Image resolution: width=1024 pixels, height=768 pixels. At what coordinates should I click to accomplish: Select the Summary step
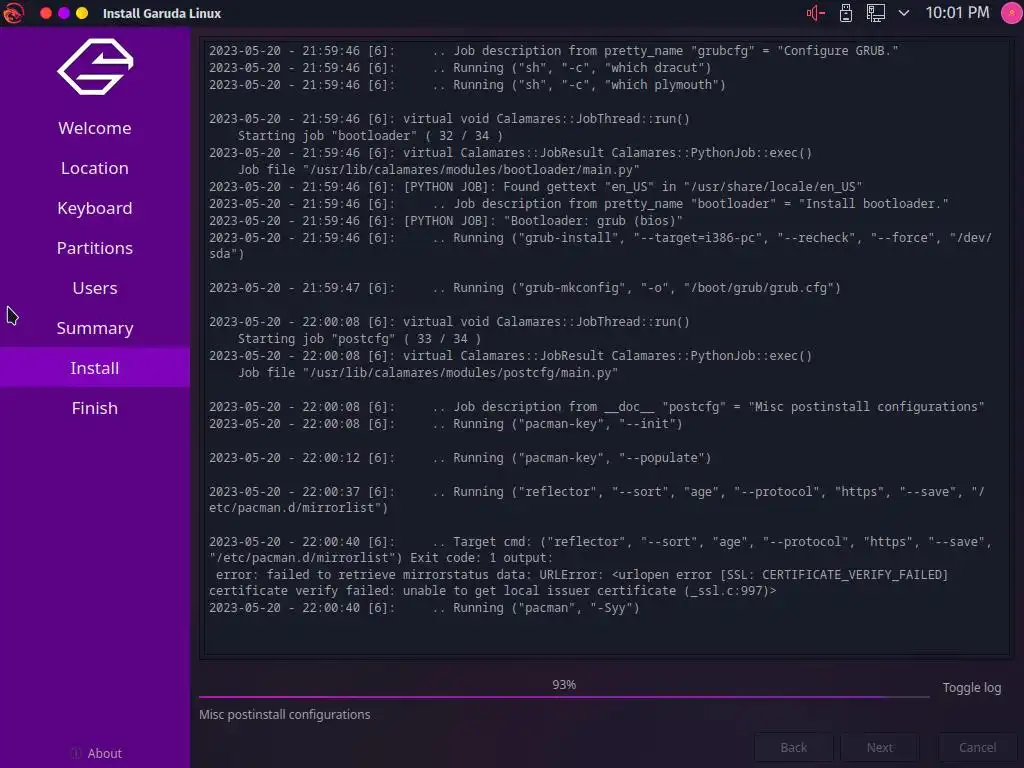click(x=95, y=328)
